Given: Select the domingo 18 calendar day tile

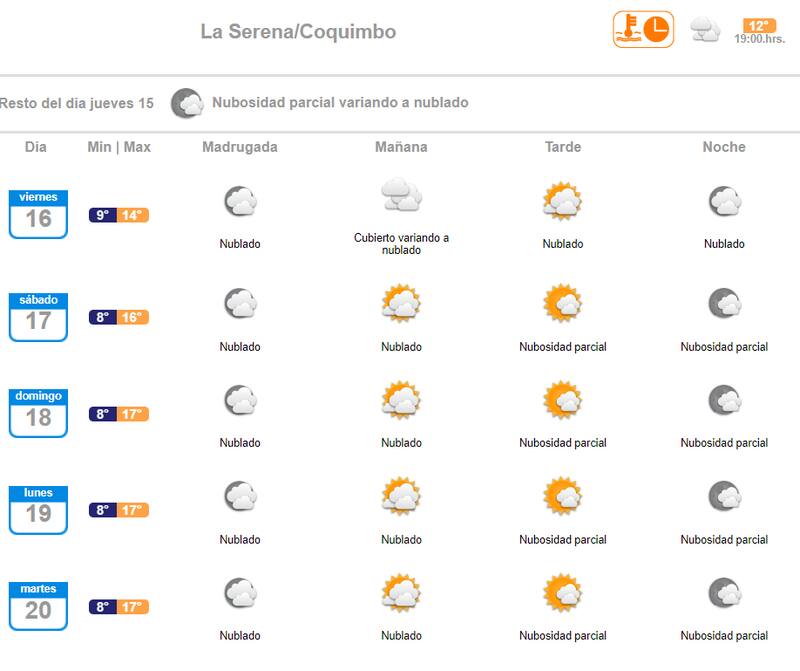Looking at the screenshot, I should [38, 412].
